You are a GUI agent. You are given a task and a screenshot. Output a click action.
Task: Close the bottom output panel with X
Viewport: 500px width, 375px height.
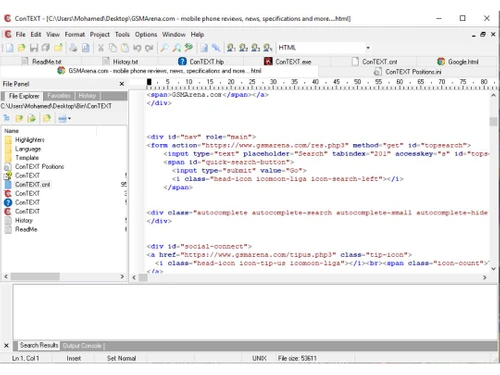tap(6, 346)
